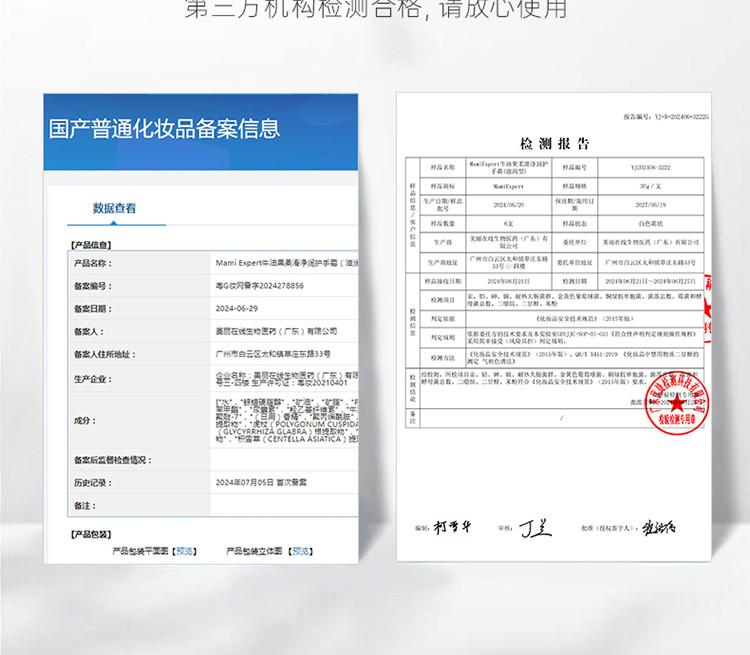Select the 备注 label cell in filing form
The image size is (750, 655).
pyautogui.click(x=139, y=505)
